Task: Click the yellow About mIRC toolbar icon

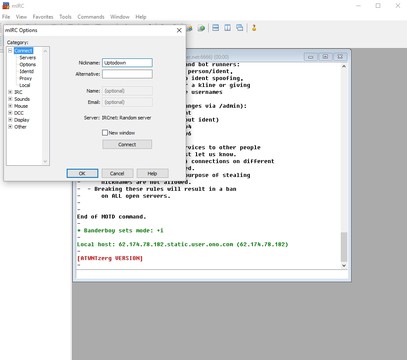Action: point(254,28)
